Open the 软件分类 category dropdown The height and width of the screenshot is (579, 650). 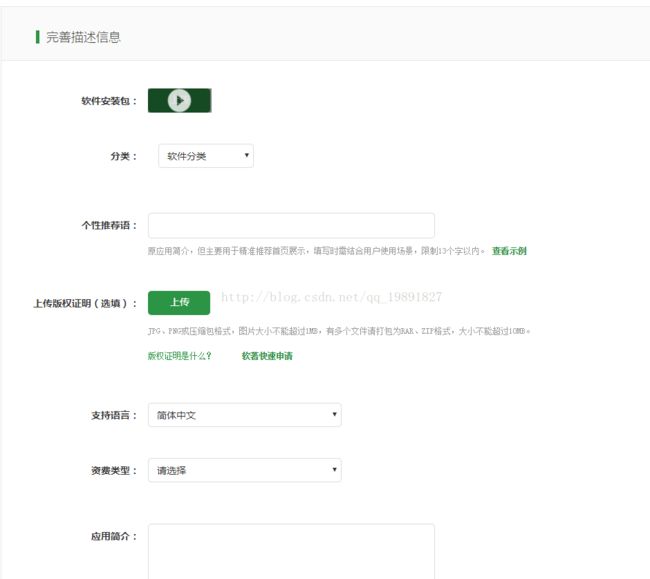(206, 156)
